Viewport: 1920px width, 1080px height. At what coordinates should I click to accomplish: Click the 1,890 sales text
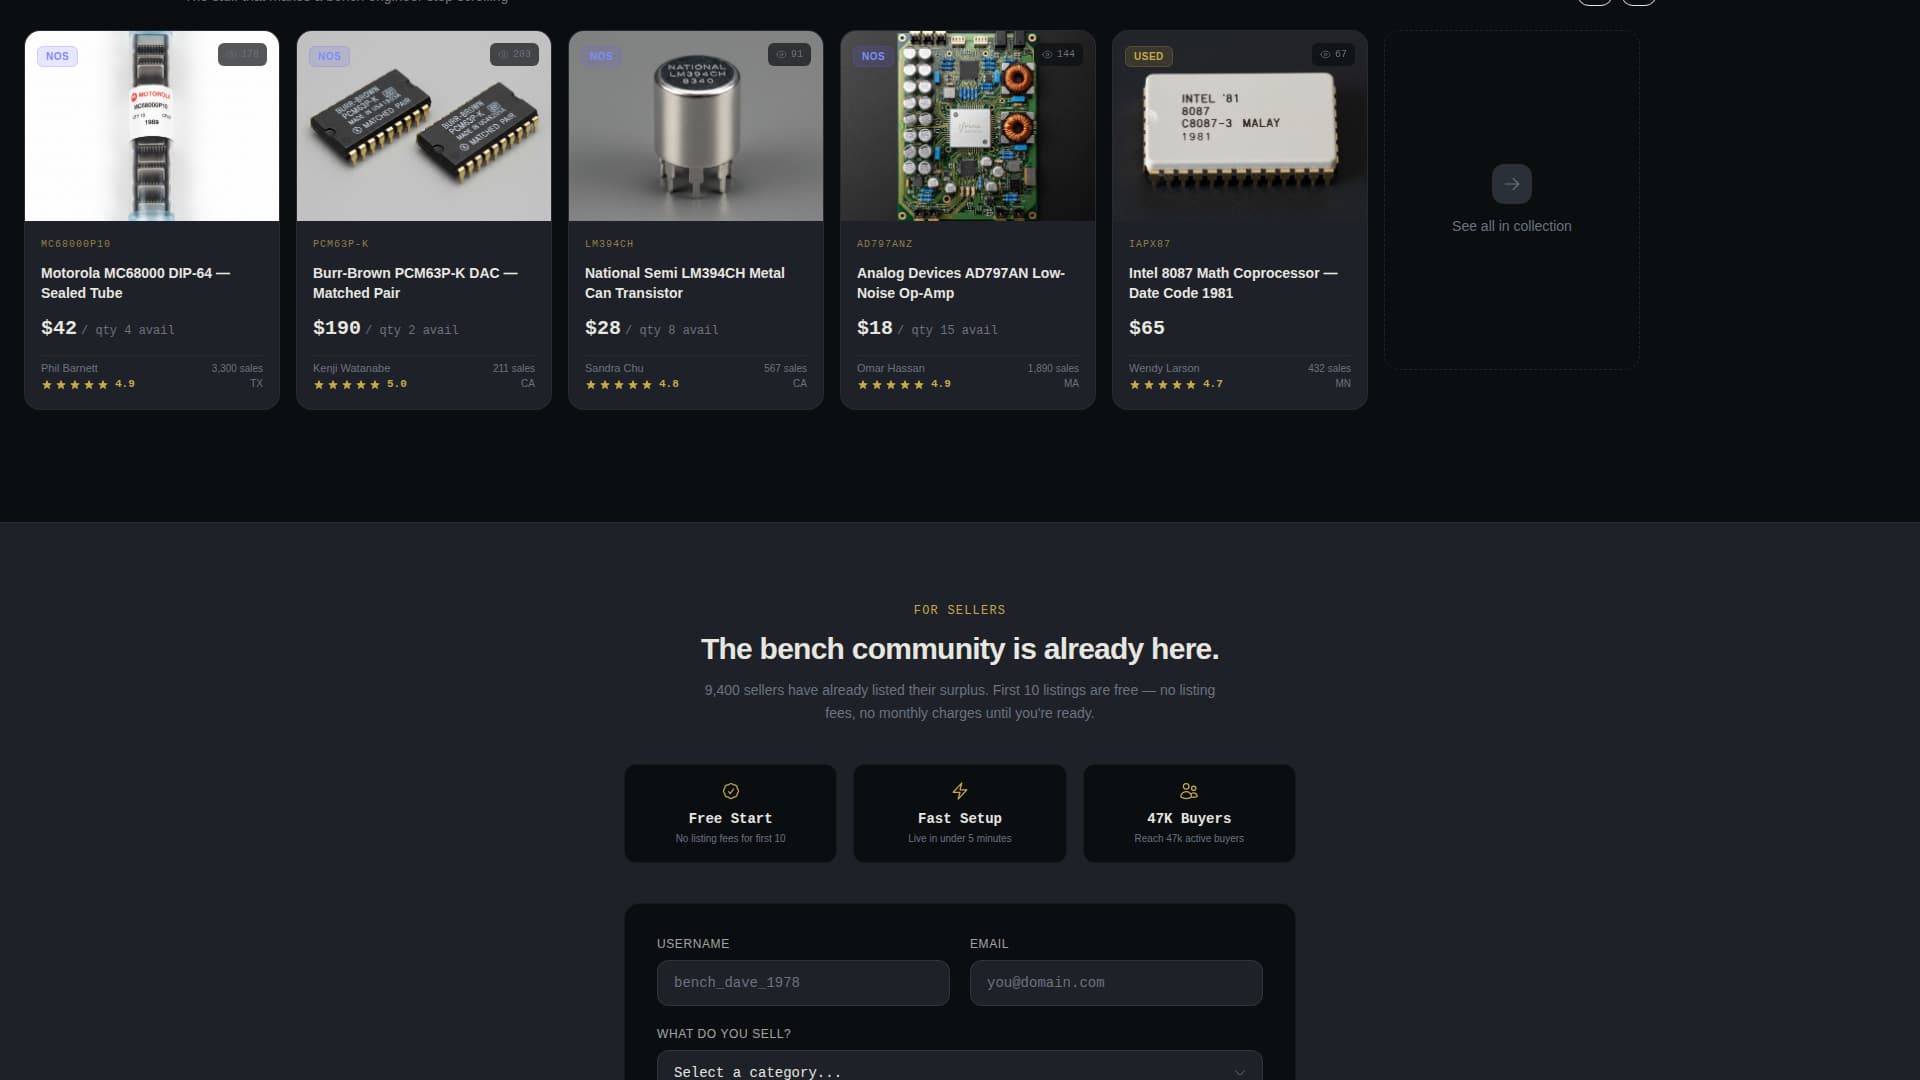[1053, 369]
